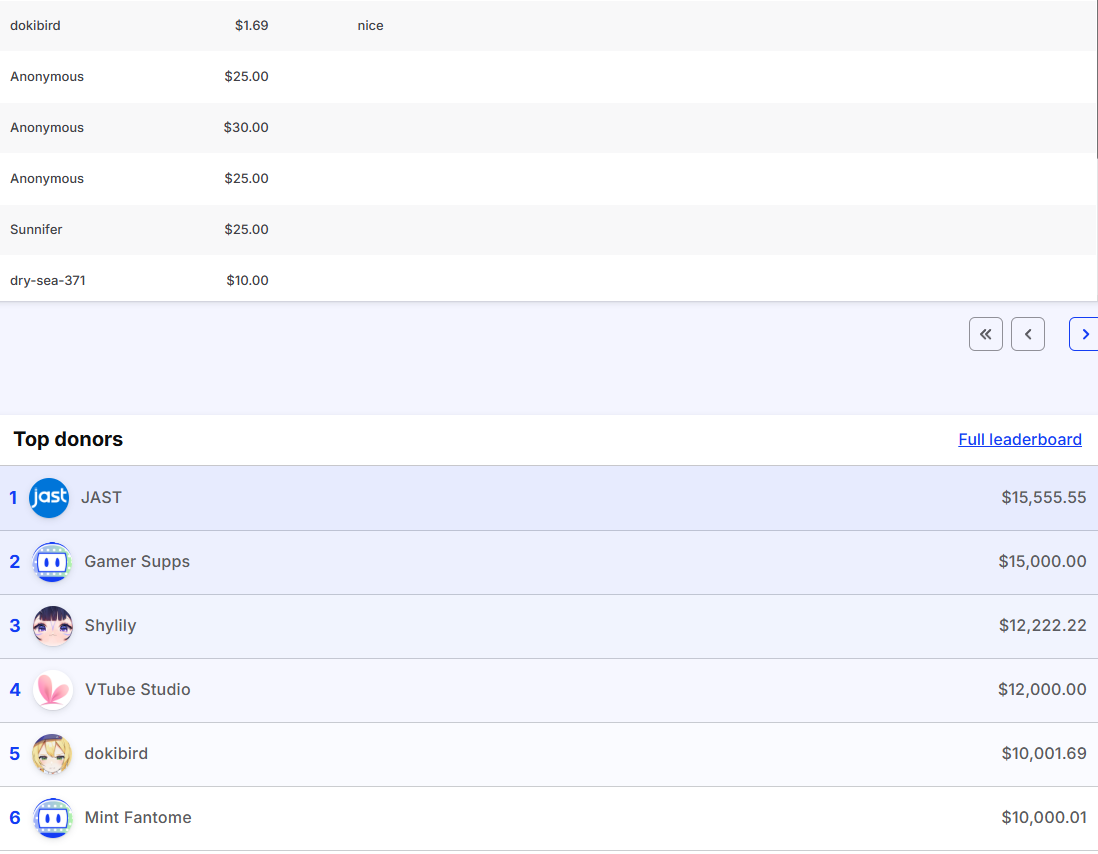The height and width of the screenshot is (854, 1098).
Task: Select VTube Studio donor name
Action: [138, 690]
